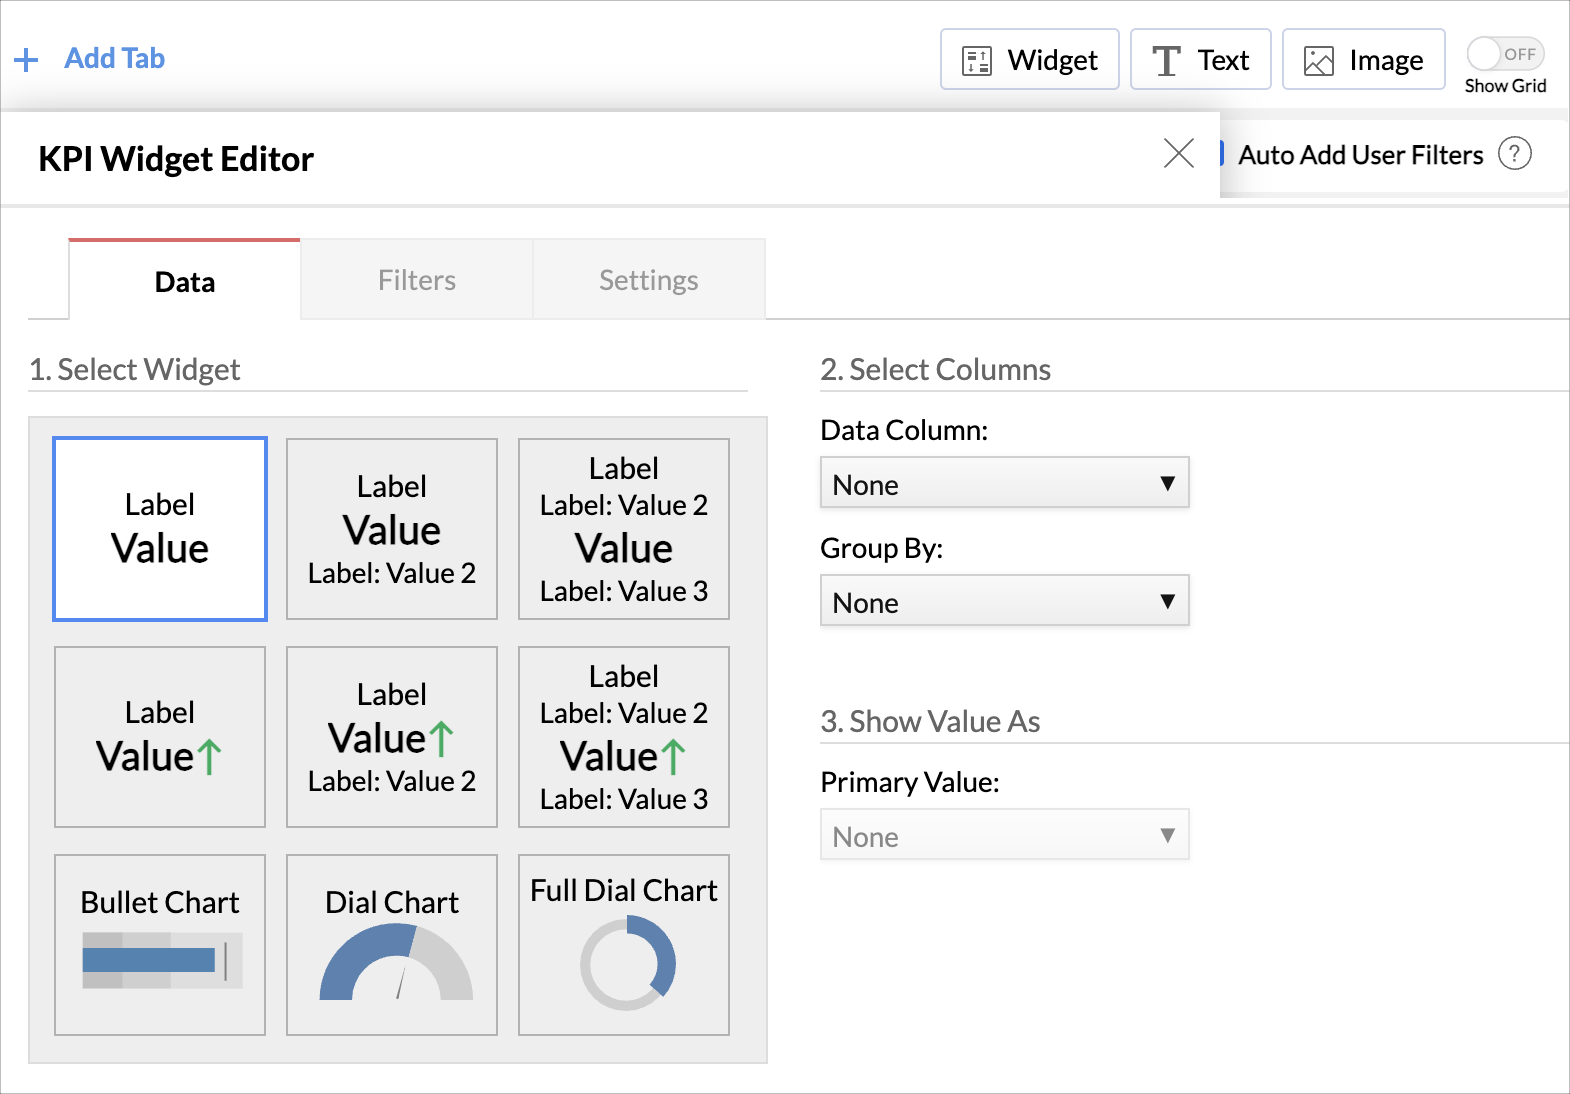
Task: Click the help question mark icon
Action: (1514, 154)
